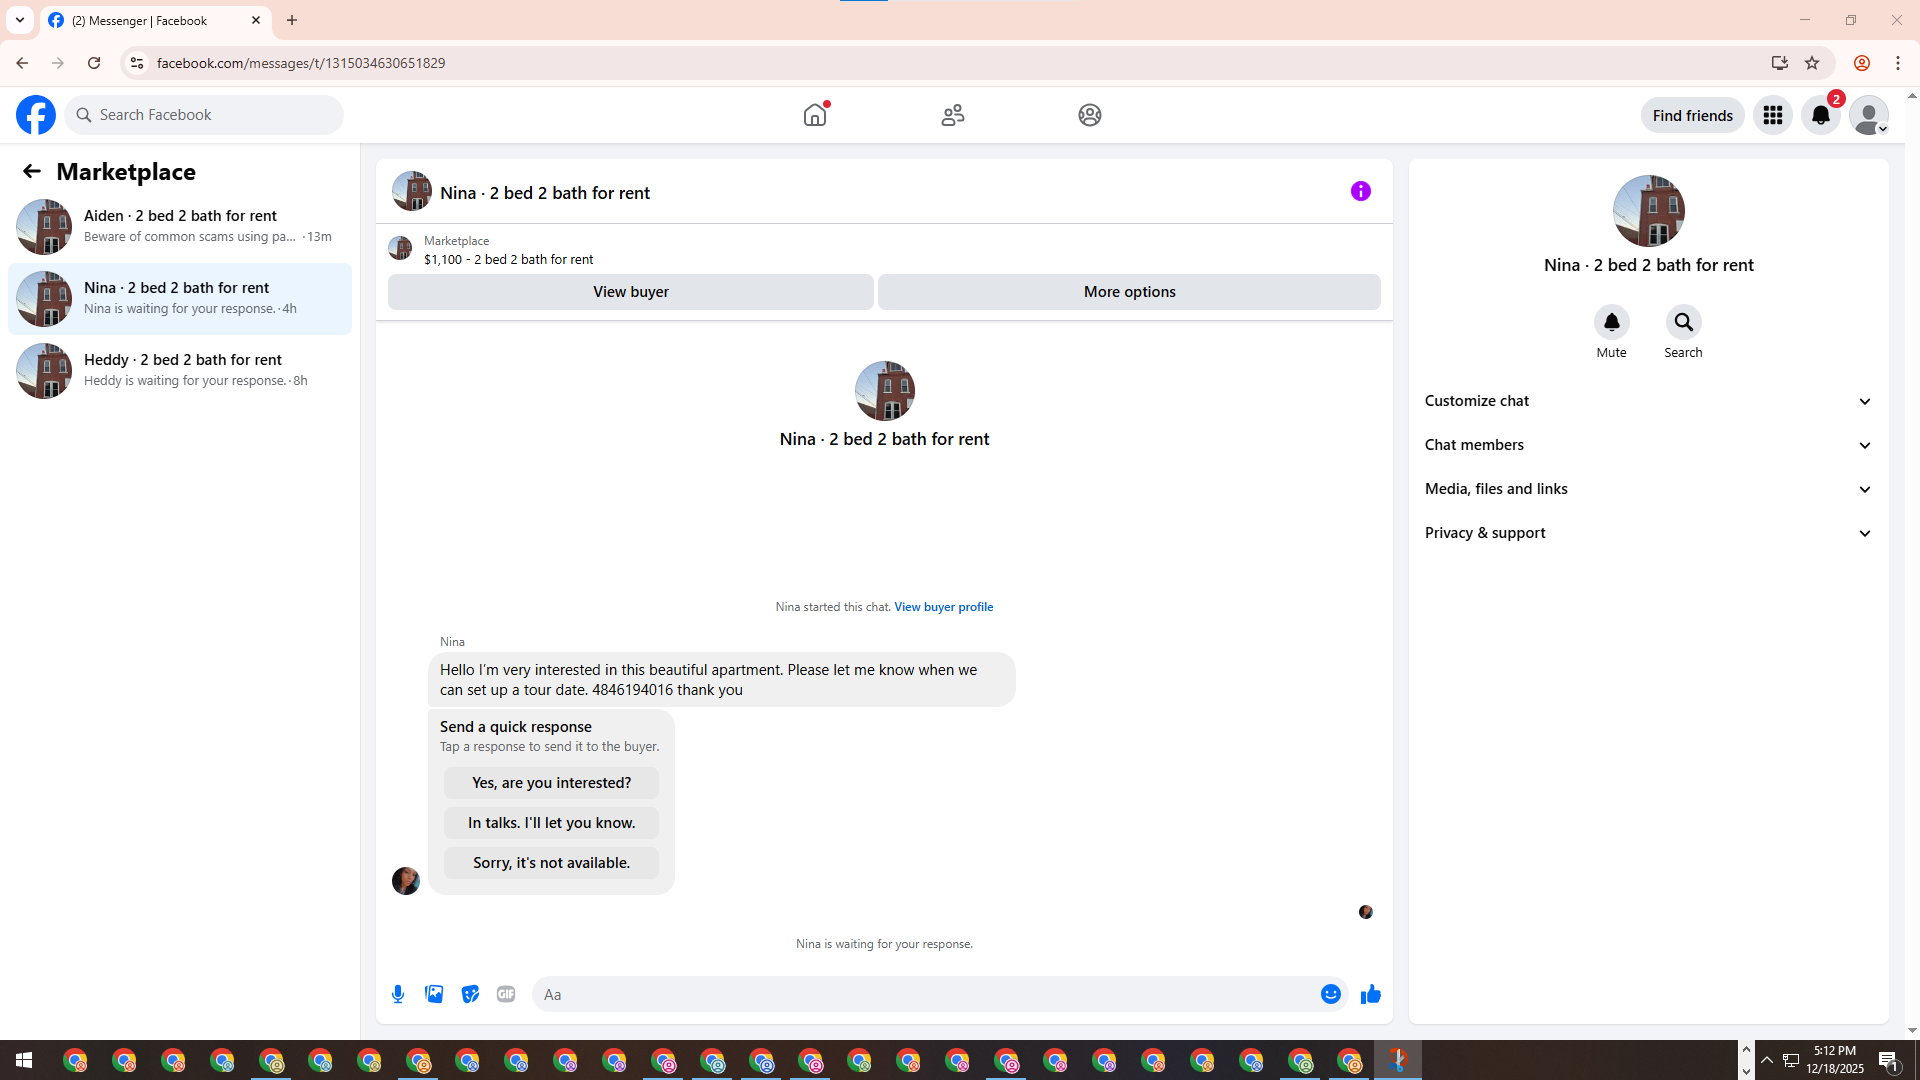Bookmark this page with the star
This screenshot has width=1920, height=1080.
1812,63
